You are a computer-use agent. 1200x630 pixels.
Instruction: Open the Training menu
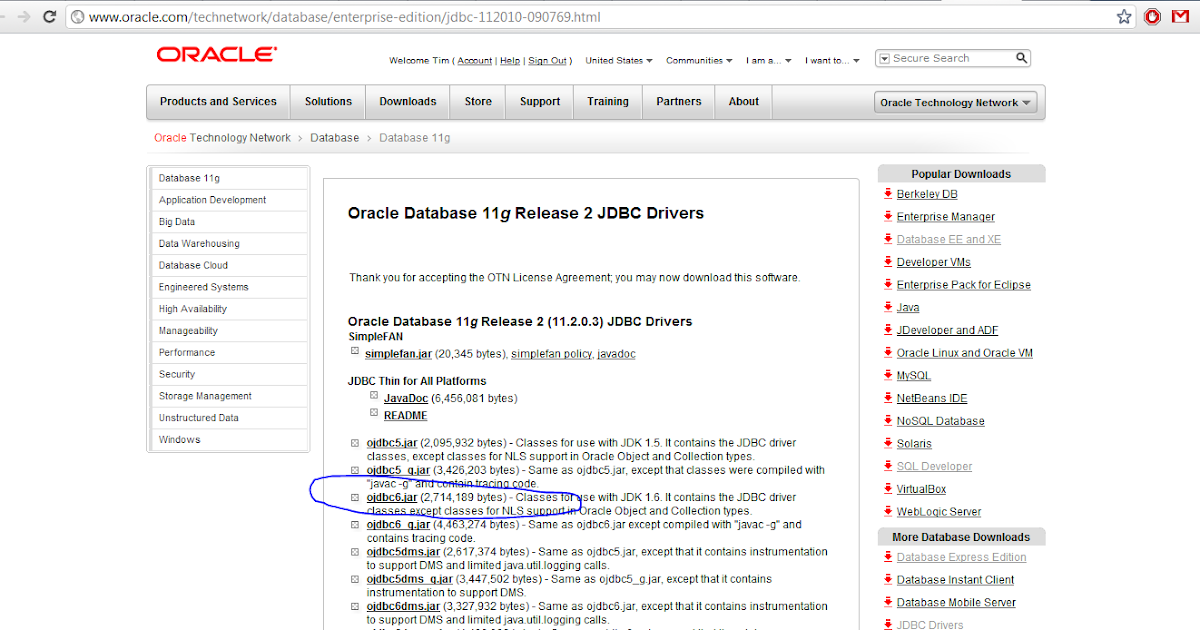point(608,101)
